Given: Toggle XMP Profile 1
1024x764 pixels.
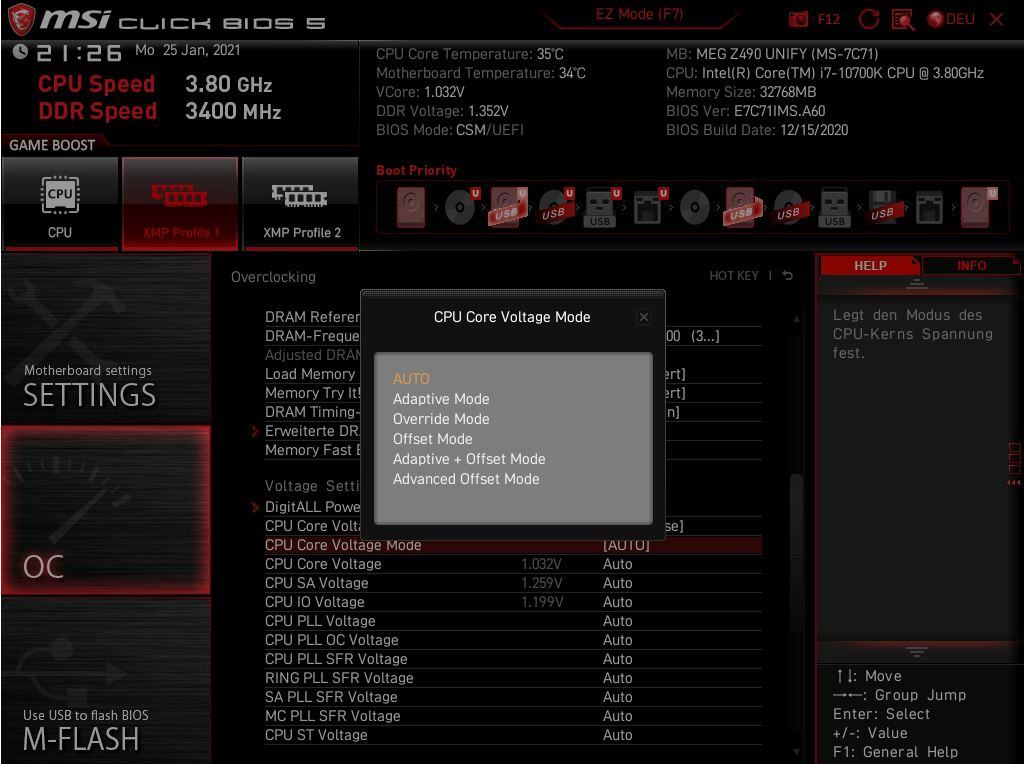Looking at the screenshot, I should pos(180,203).
